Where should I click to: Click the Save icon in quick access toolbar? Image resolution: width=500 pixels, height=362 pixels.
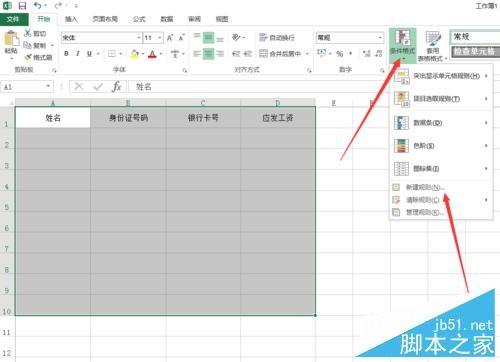pos(22,6)
